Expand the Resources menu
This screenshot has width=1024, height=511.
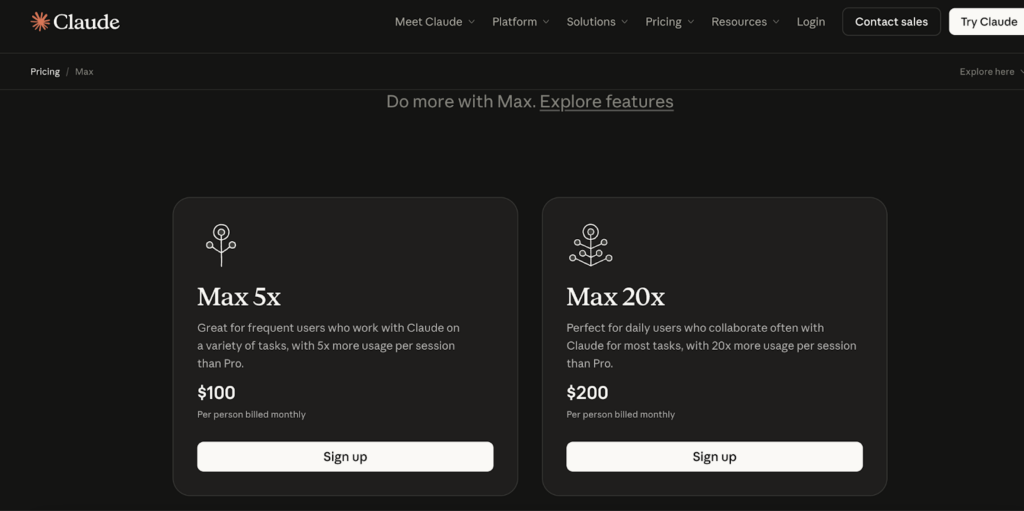[745, 22]
